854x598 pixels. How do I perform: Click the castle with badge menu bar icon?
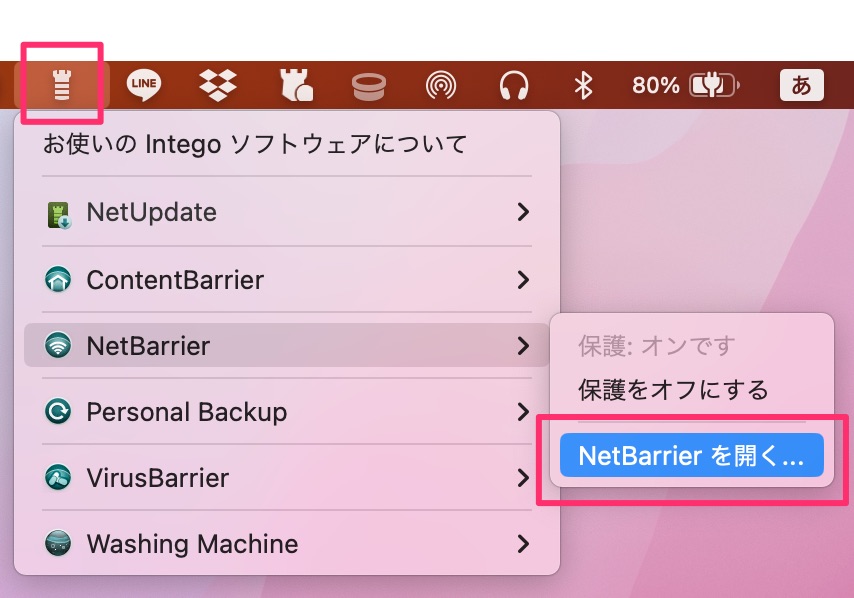(x=296, y=85)
